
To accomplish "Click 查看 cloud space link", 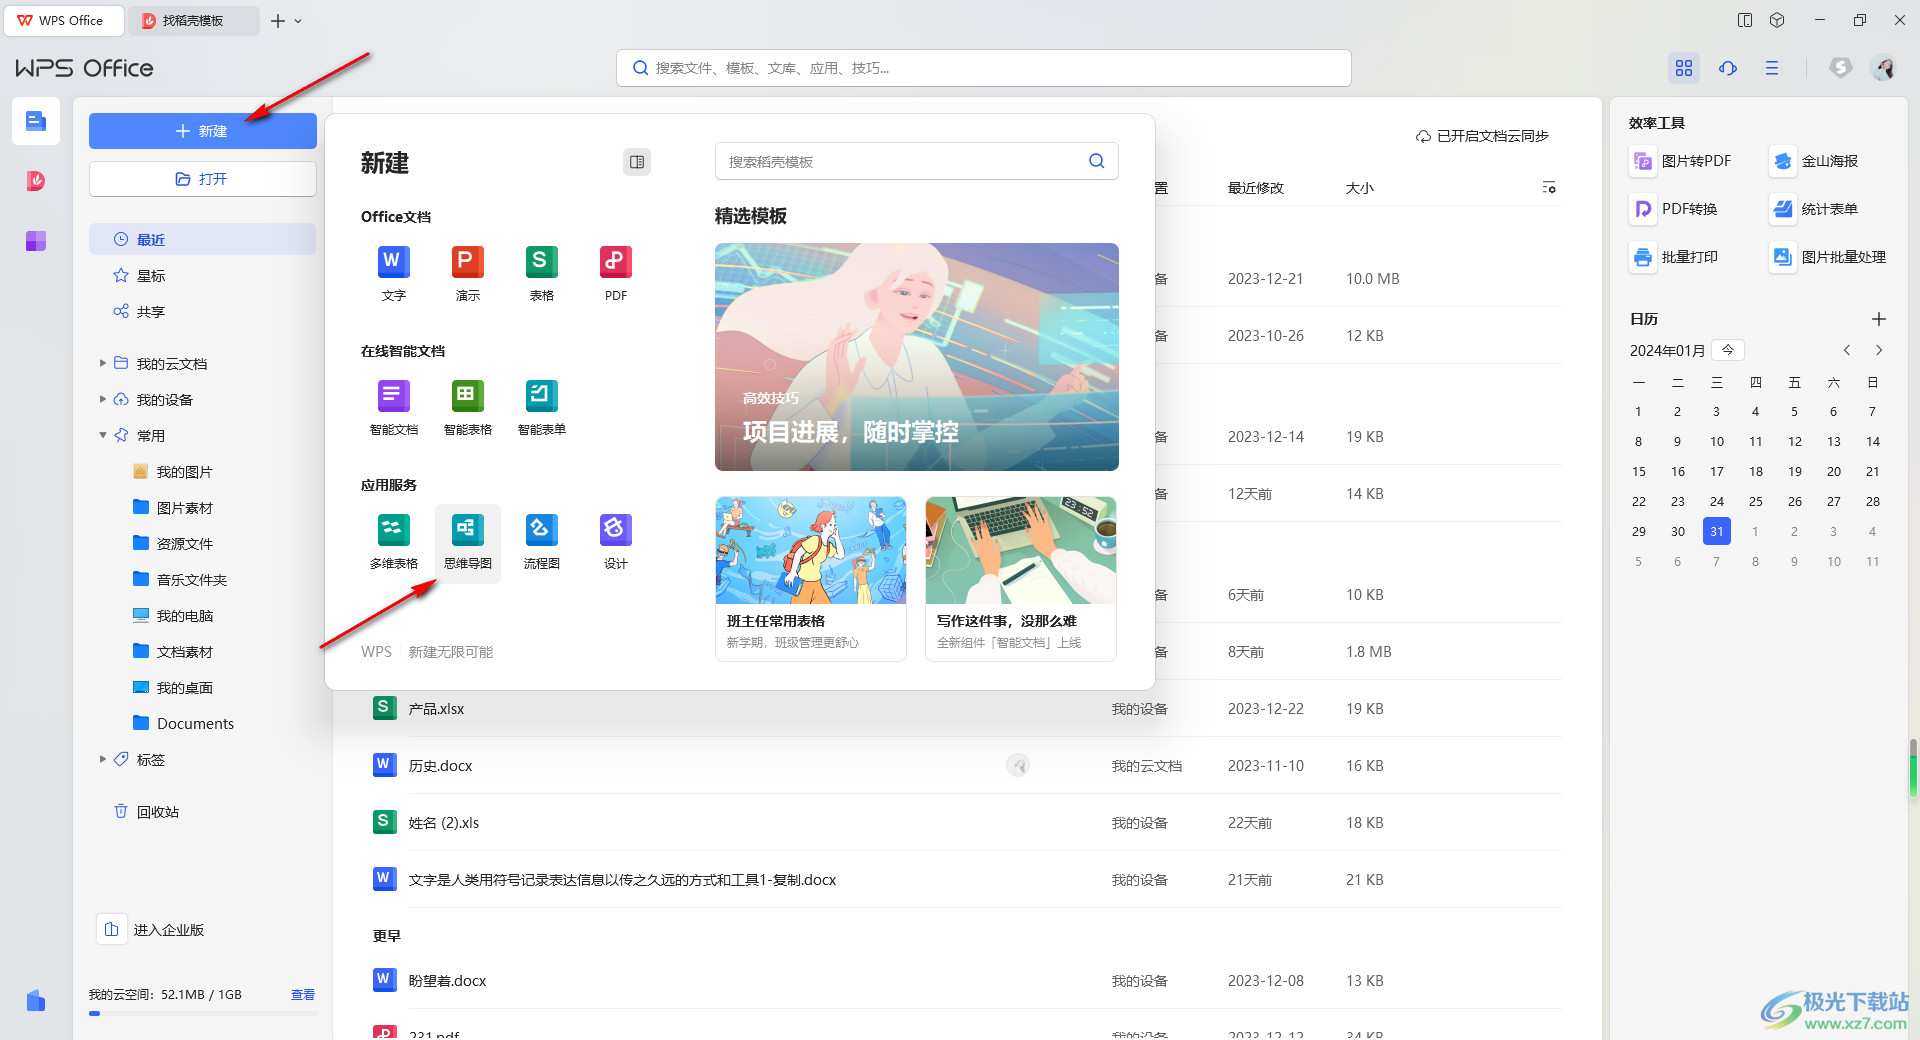I will click(x=303, y=994).
